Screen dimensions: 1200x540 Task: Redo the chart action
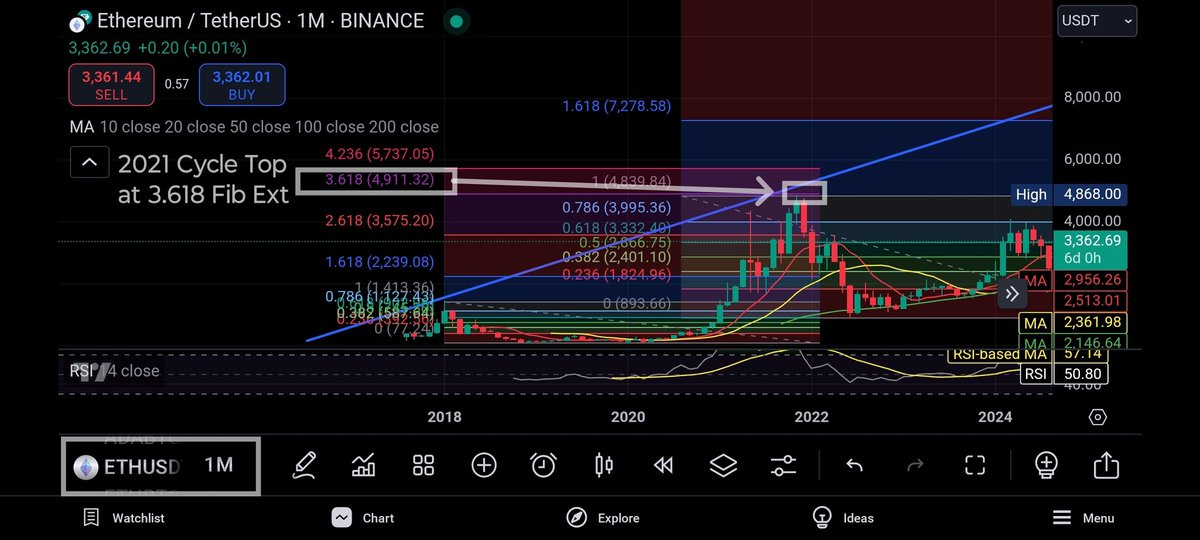(x=914, y=465)
